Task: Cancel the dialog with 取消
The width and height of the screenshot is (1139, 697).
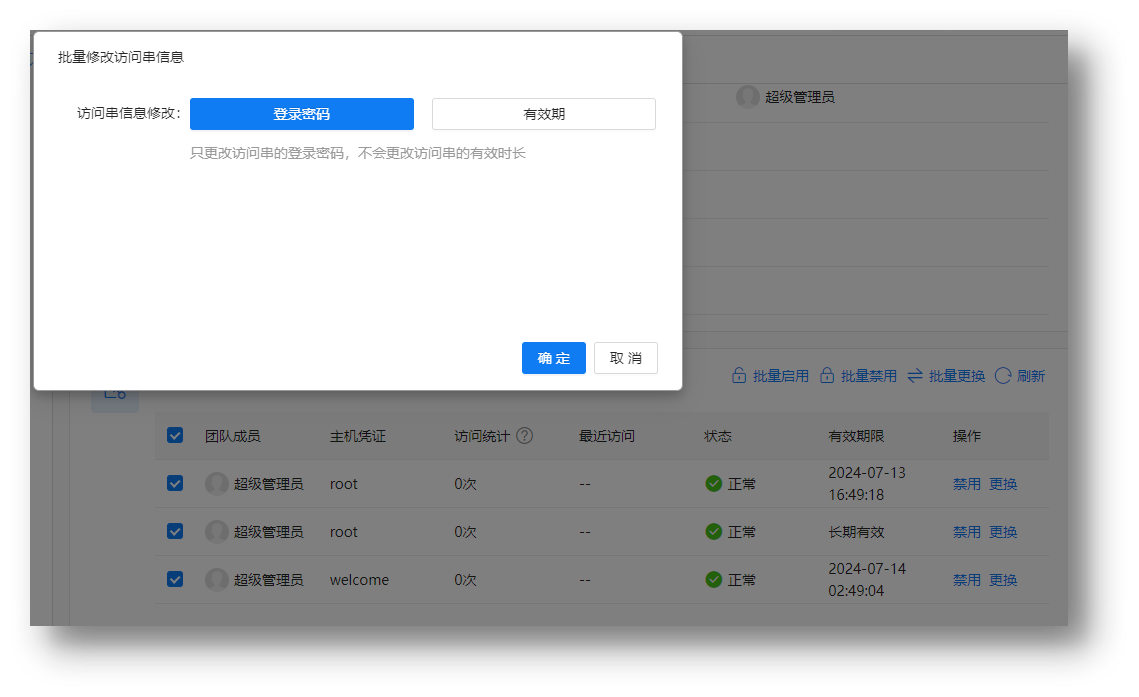Action: tap(626, 358)
